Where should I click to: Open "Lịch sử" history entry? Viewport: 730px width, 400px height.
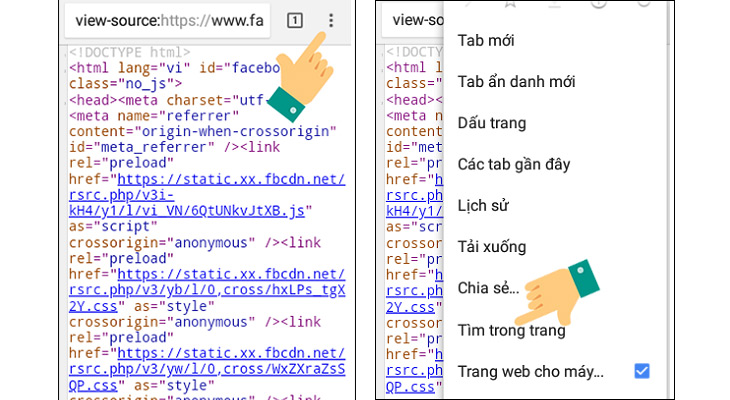483,205
